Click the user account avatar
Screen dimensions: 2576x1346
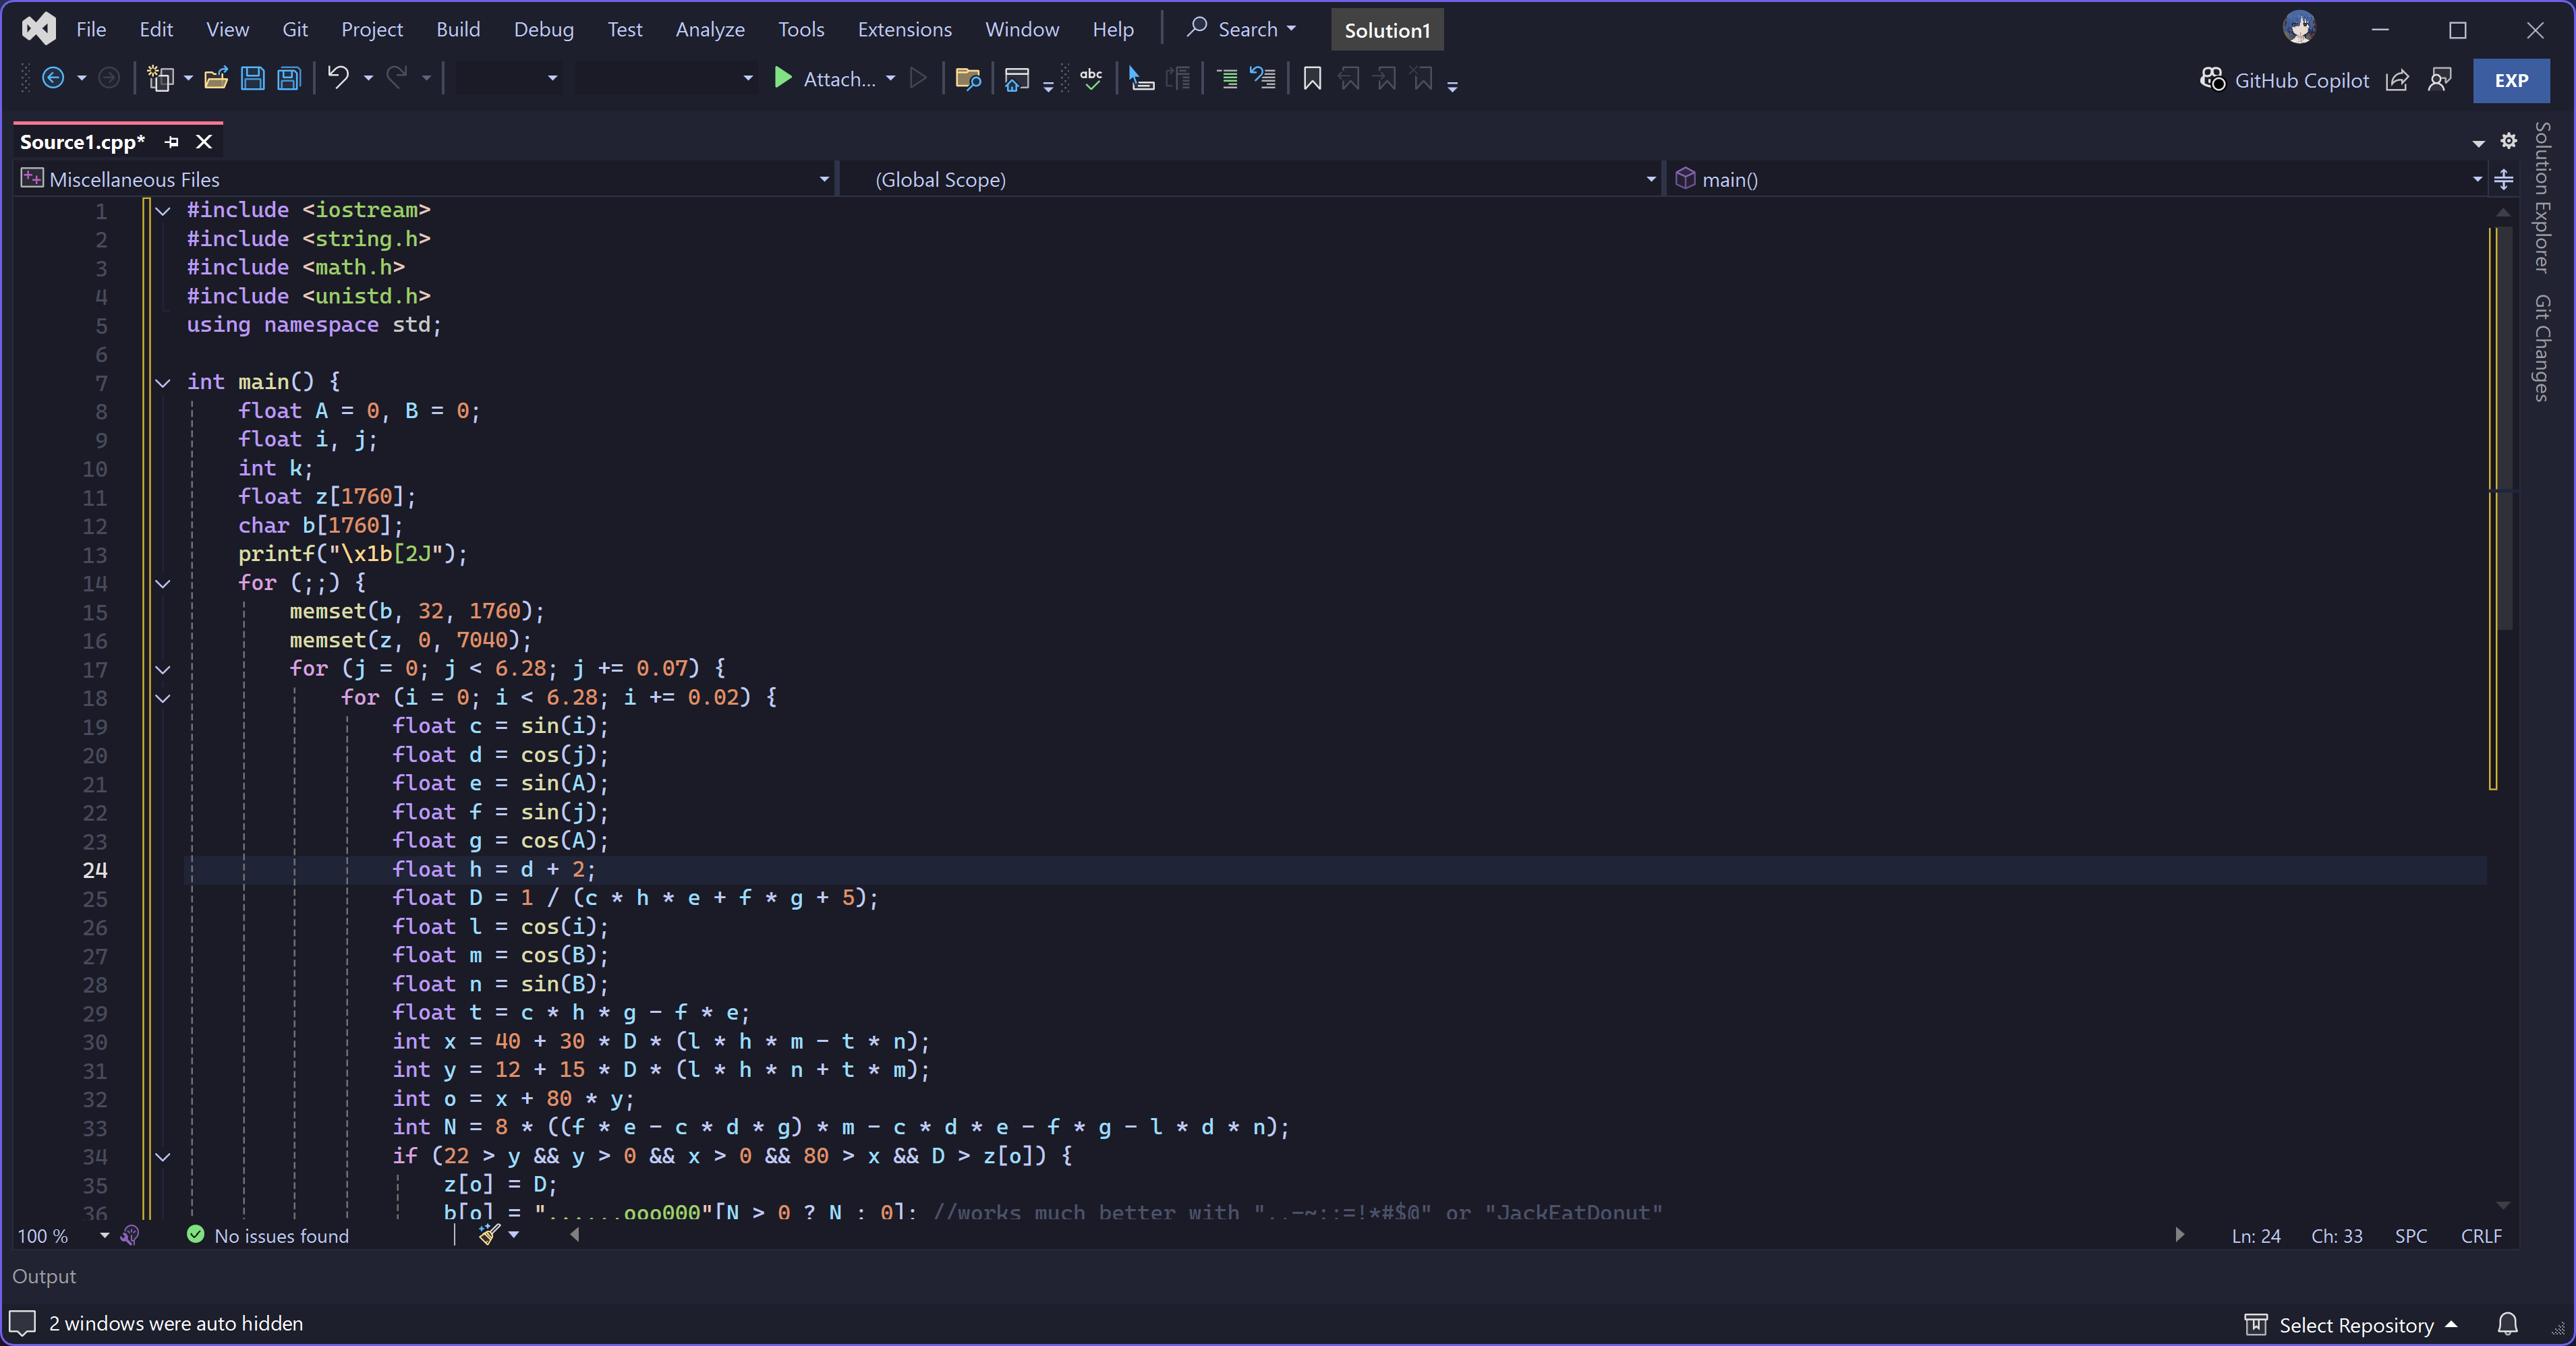click(x=2299, y=28)
